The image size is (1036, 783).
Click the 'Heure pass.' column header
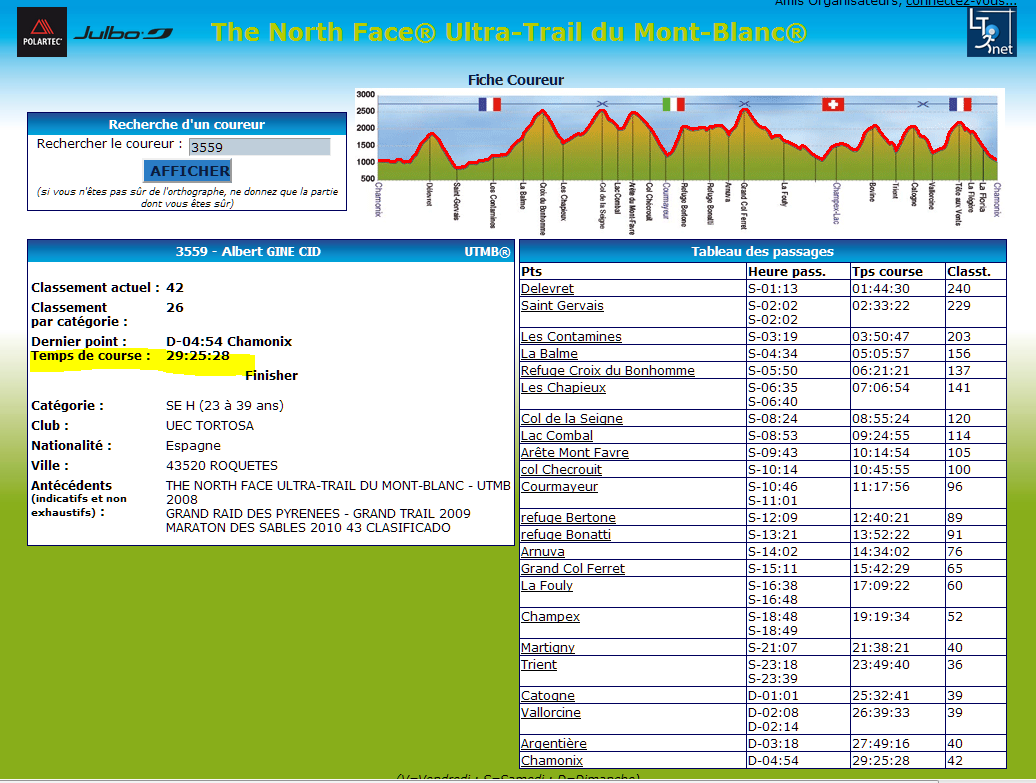[787, 272]
